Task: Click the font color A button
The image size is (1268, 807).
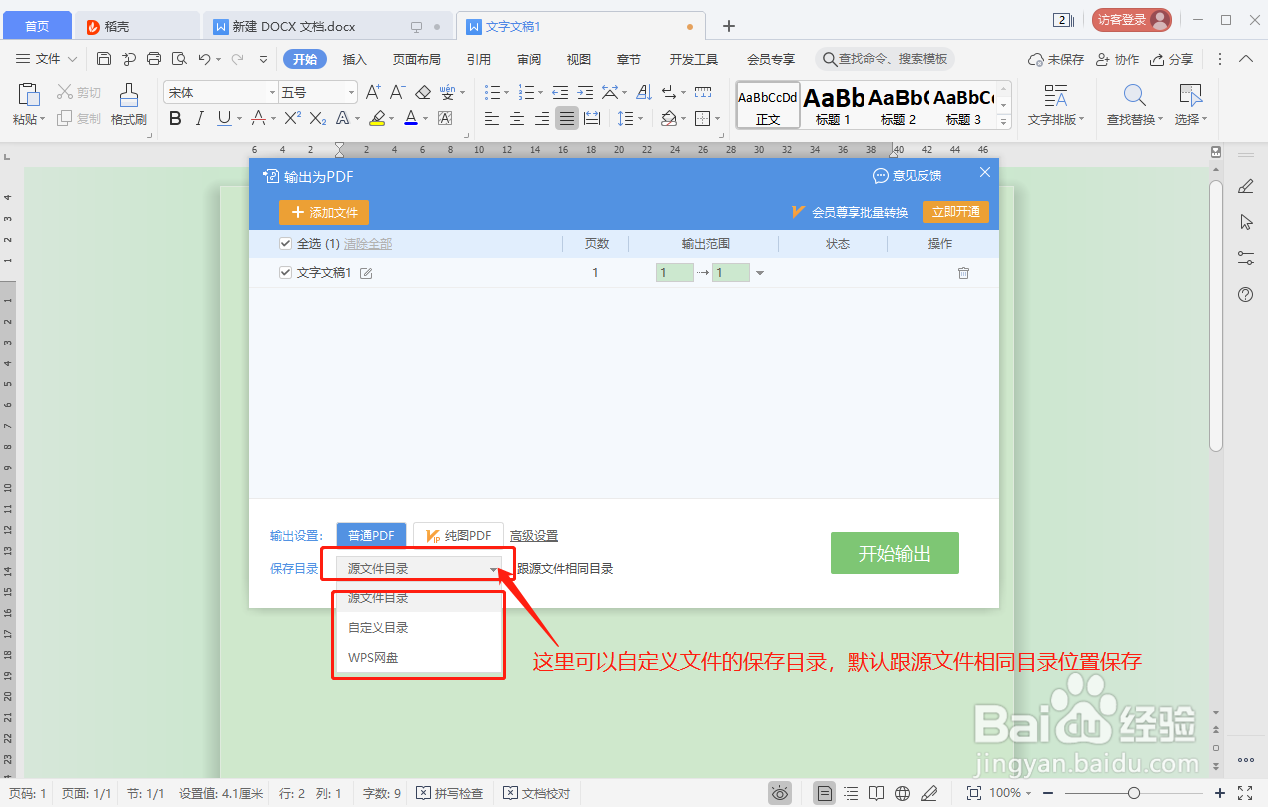Action: click(x=410, y=119)
